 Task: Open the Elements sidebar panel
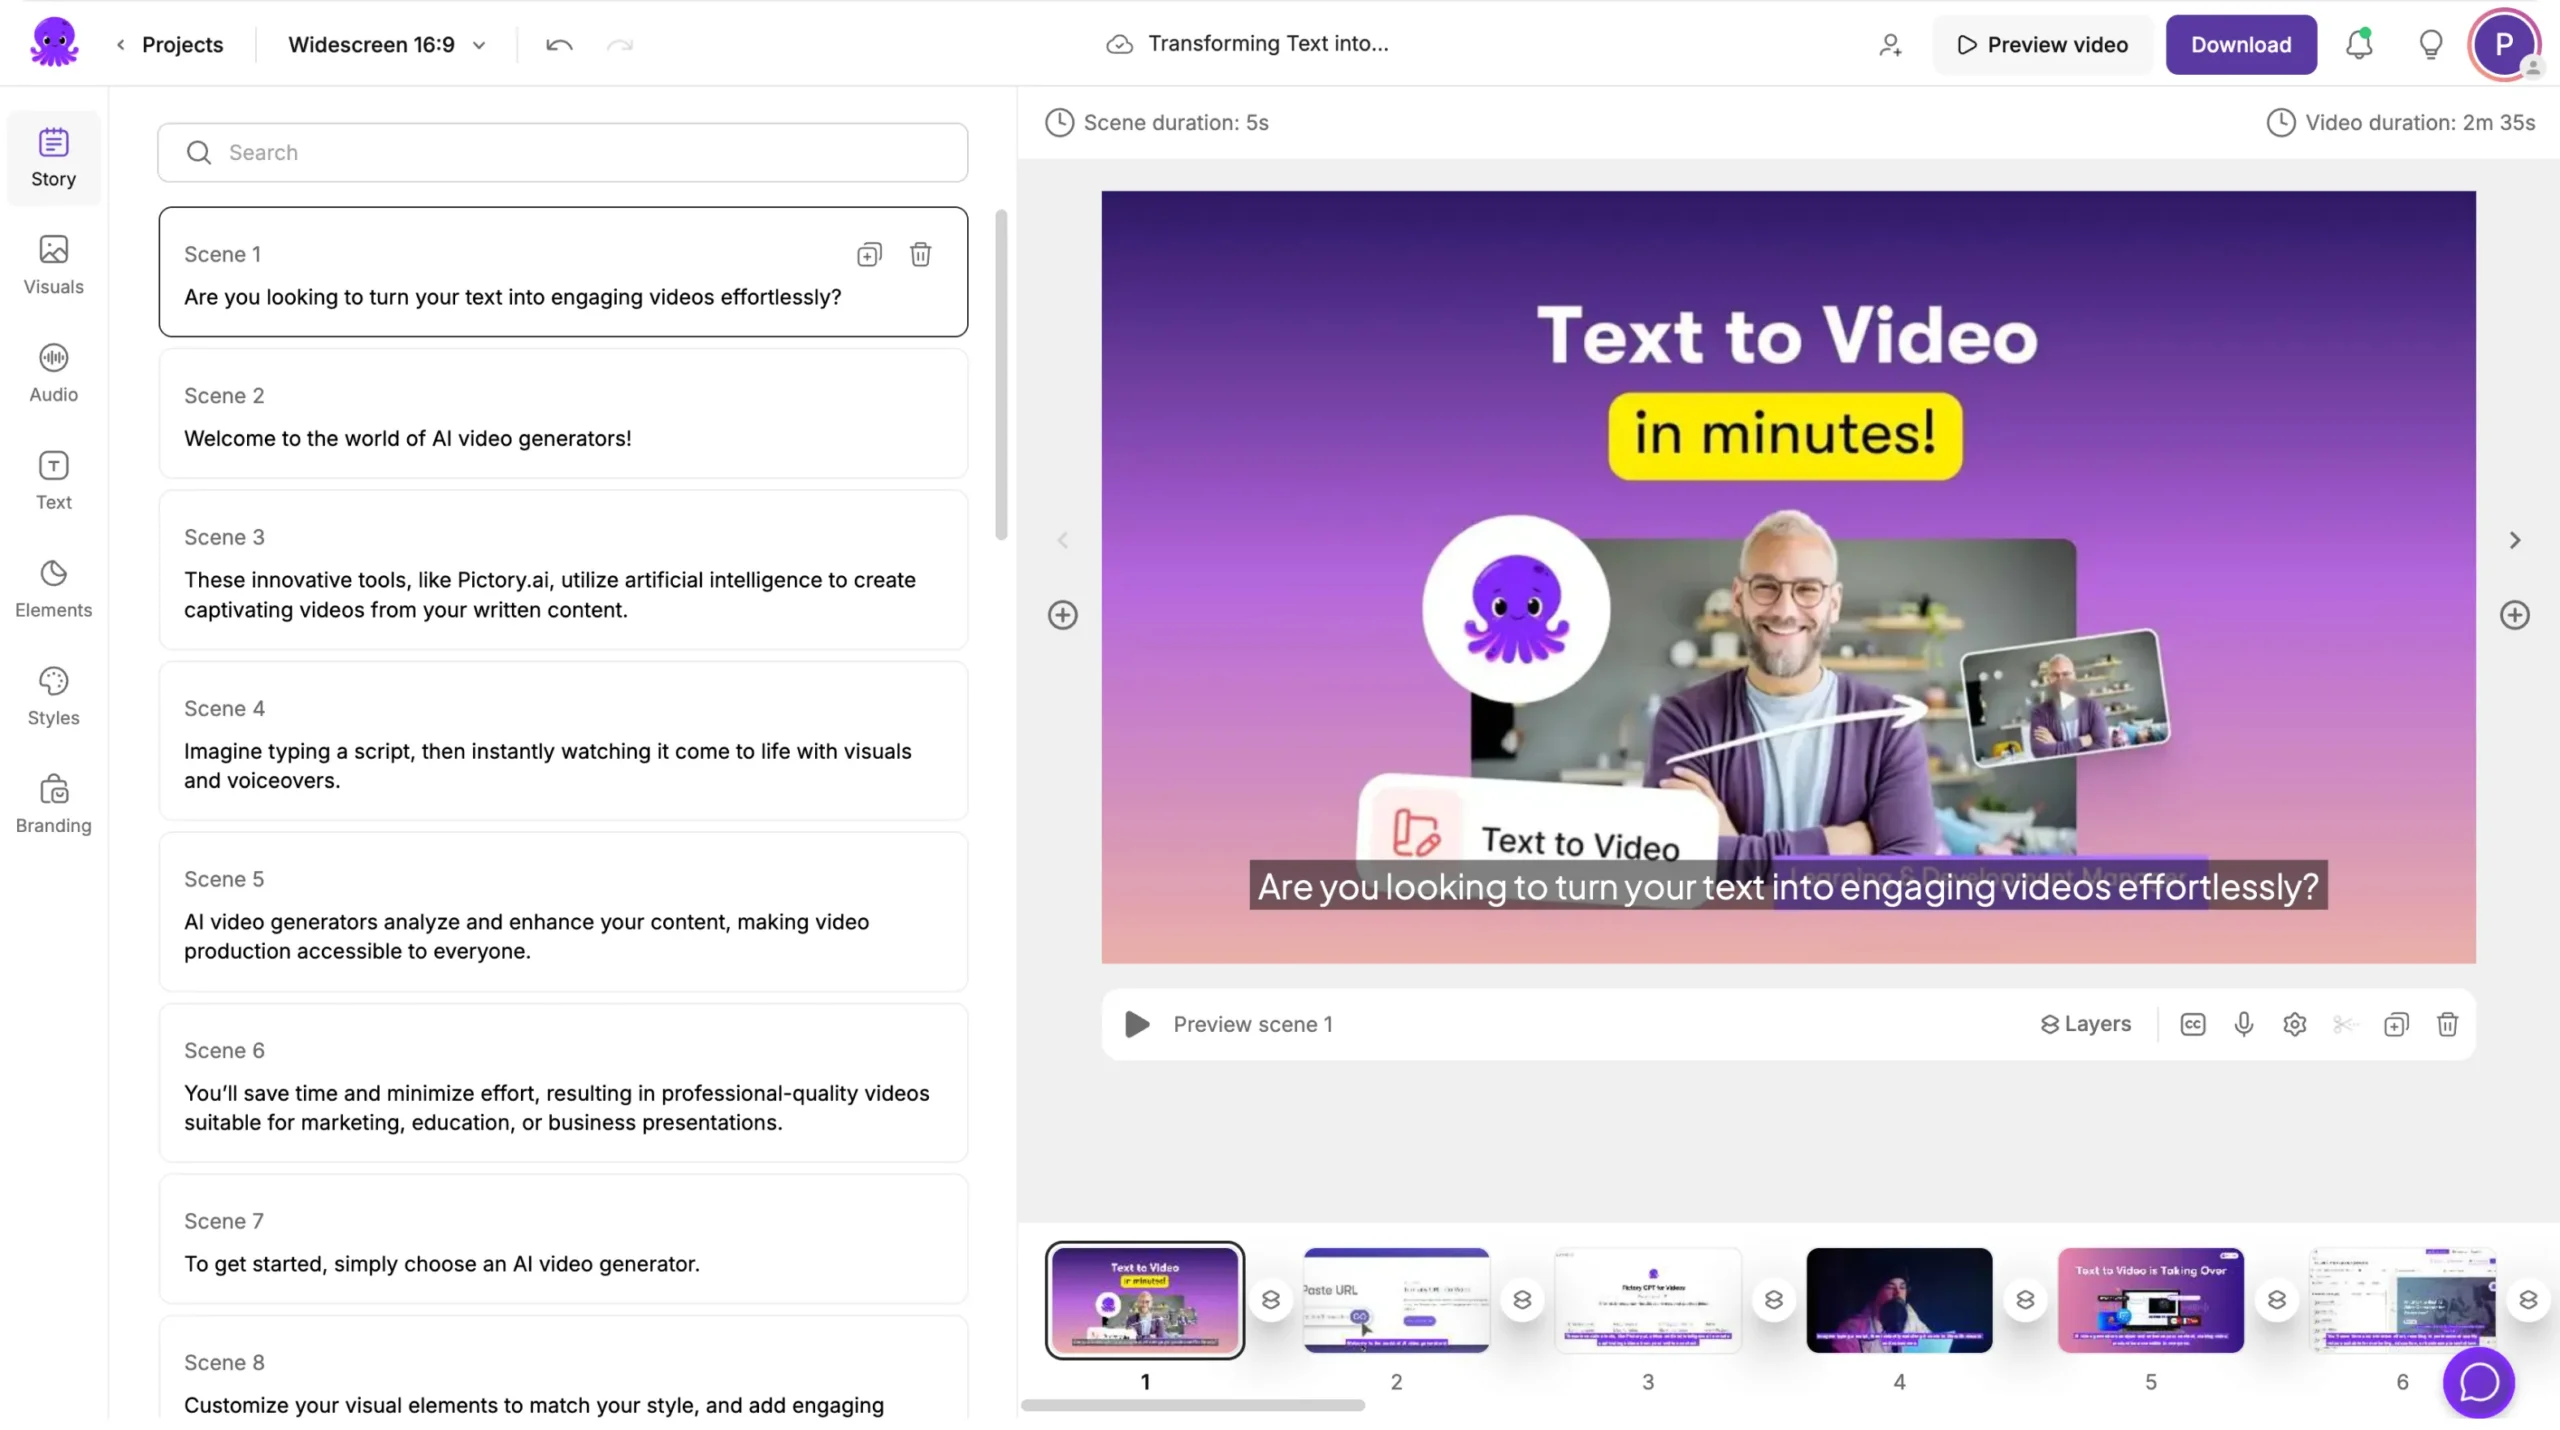tap(53, 589)
